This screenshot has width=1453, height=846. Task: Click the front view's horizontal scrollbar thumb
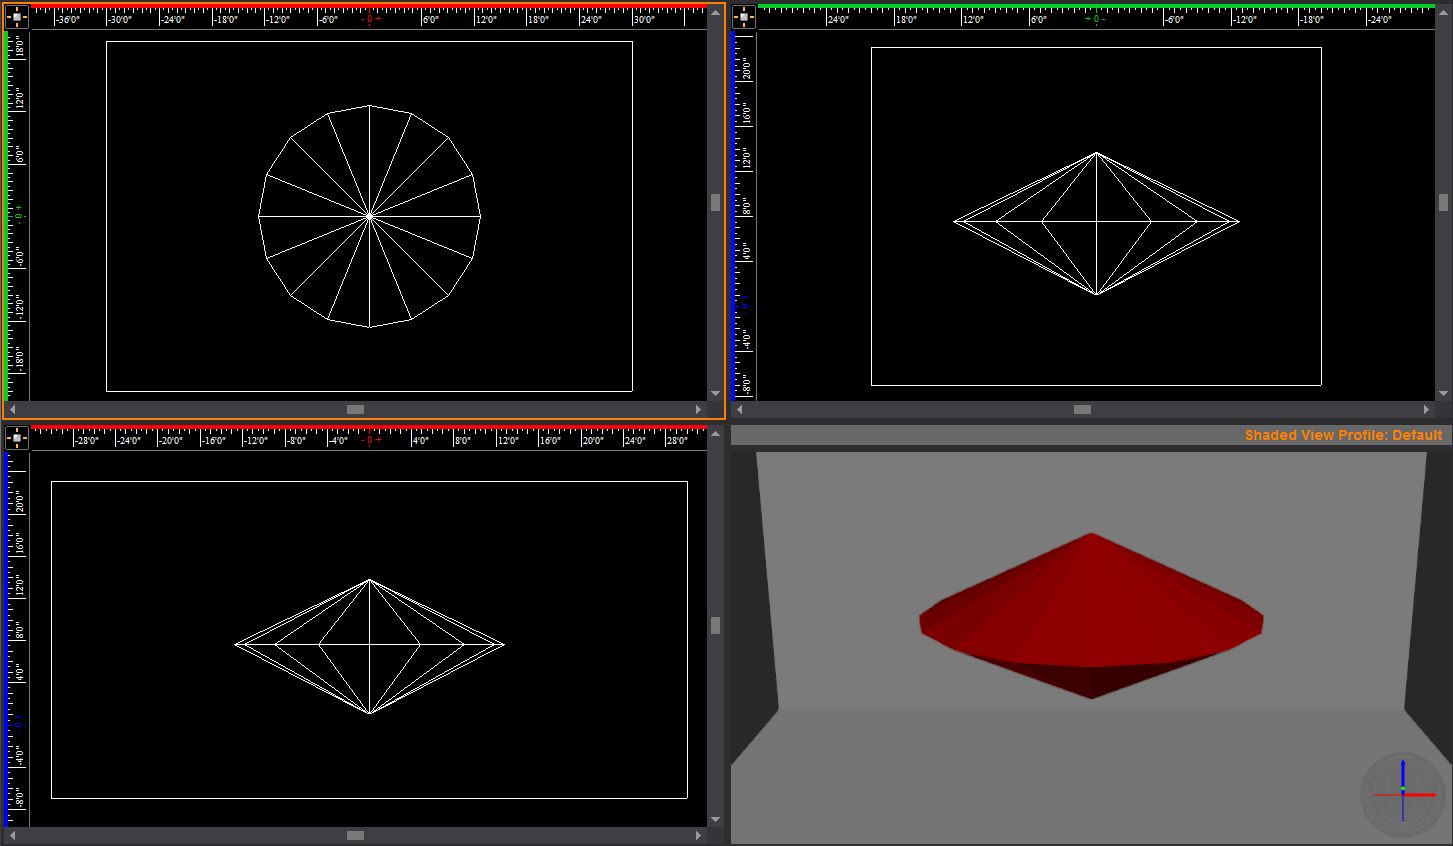pos(355,835)
